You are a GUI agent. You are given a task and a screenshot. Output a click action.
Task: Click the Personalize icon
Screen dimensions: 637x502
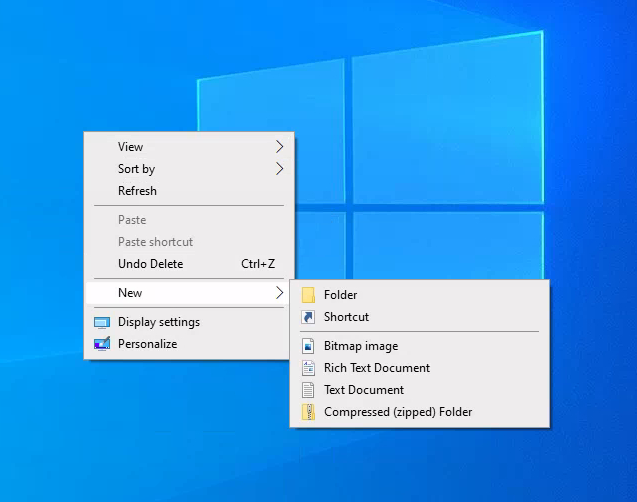pos(101,344)
